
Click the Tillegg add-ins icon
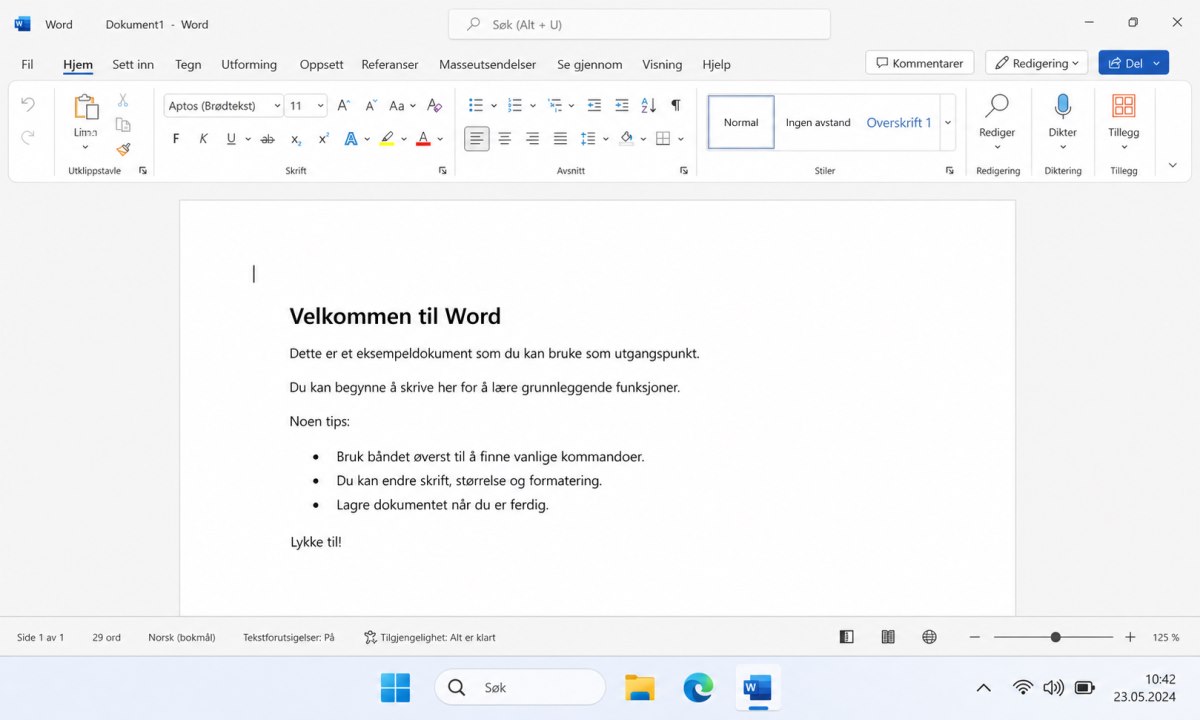click(x=1124, y=106)
